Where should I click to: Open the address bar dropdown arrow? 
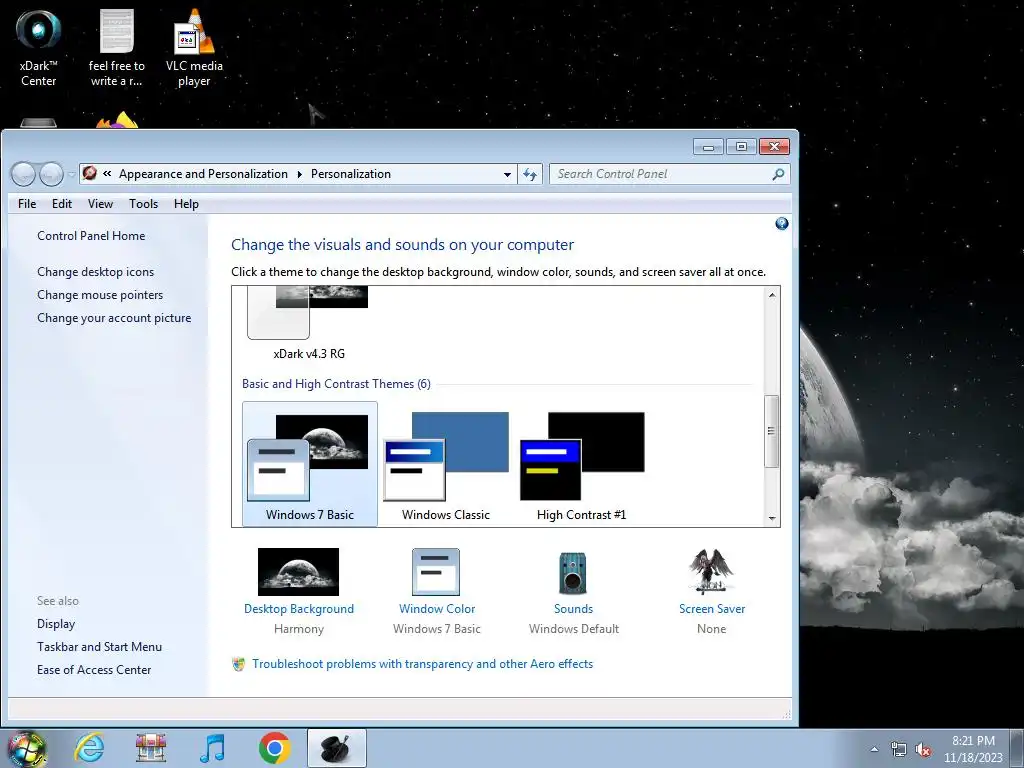point(507,174)
